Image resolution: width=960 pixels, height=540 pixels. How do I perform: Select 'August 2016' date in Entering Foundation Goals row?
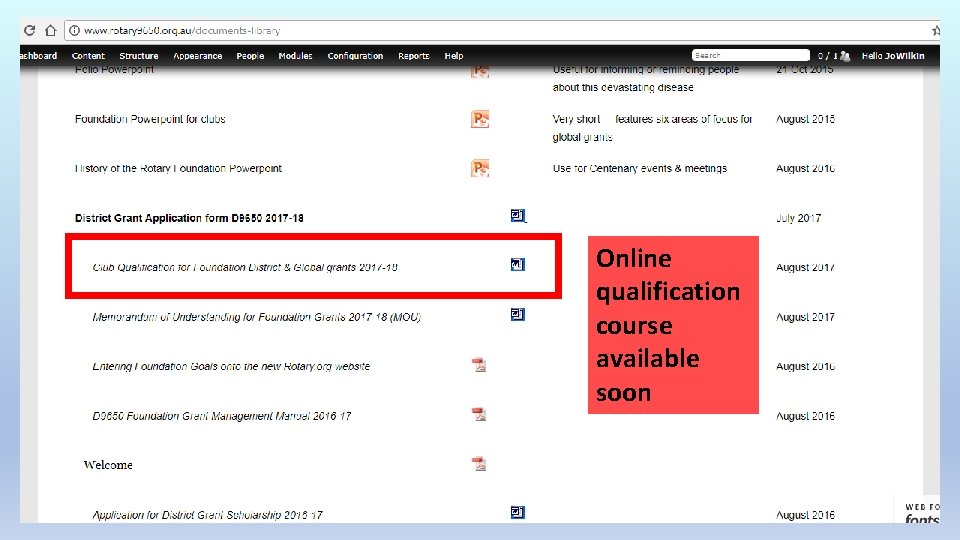(x=805, y=366)
